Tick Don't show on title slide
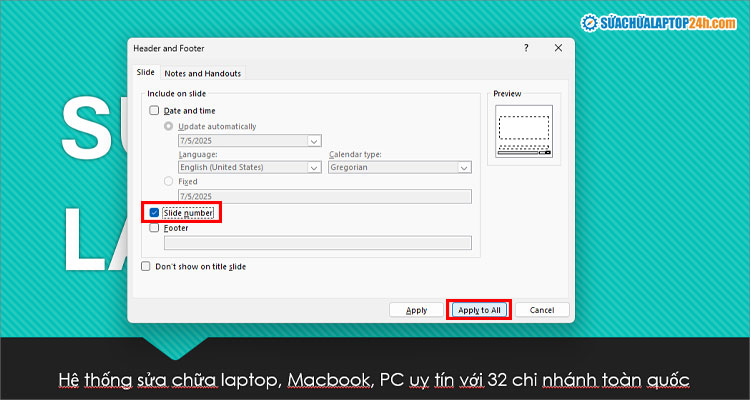The width and height of the screenshot is (750, 400). 145,267
